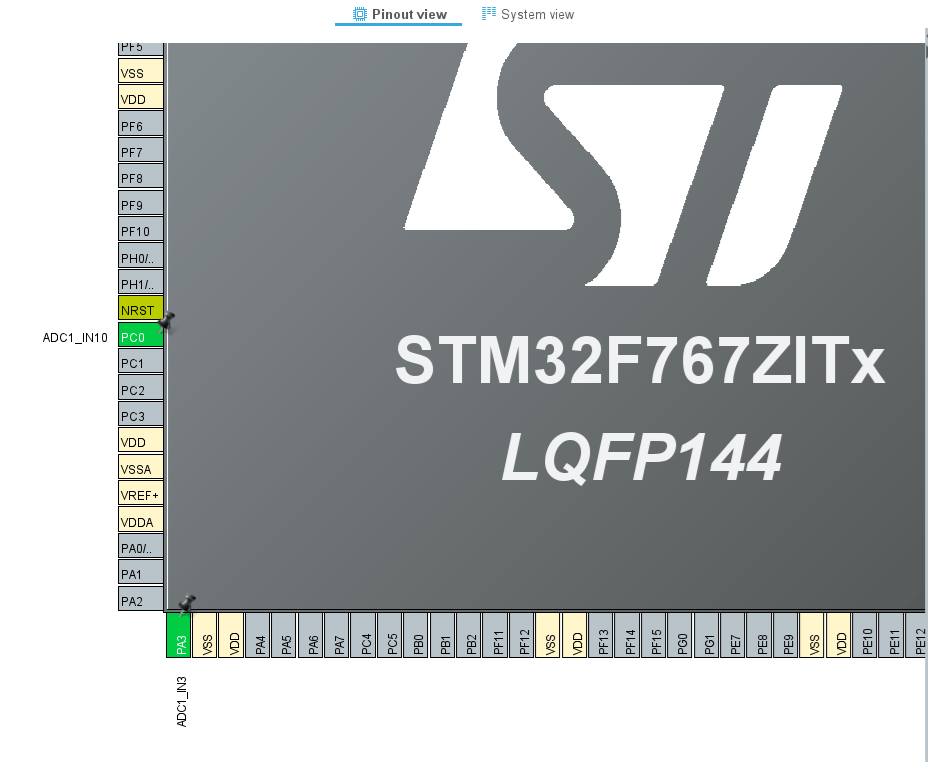Select the green PC0 pin
The height and width of the screenshot is (762, 928).
click(141, 335)
